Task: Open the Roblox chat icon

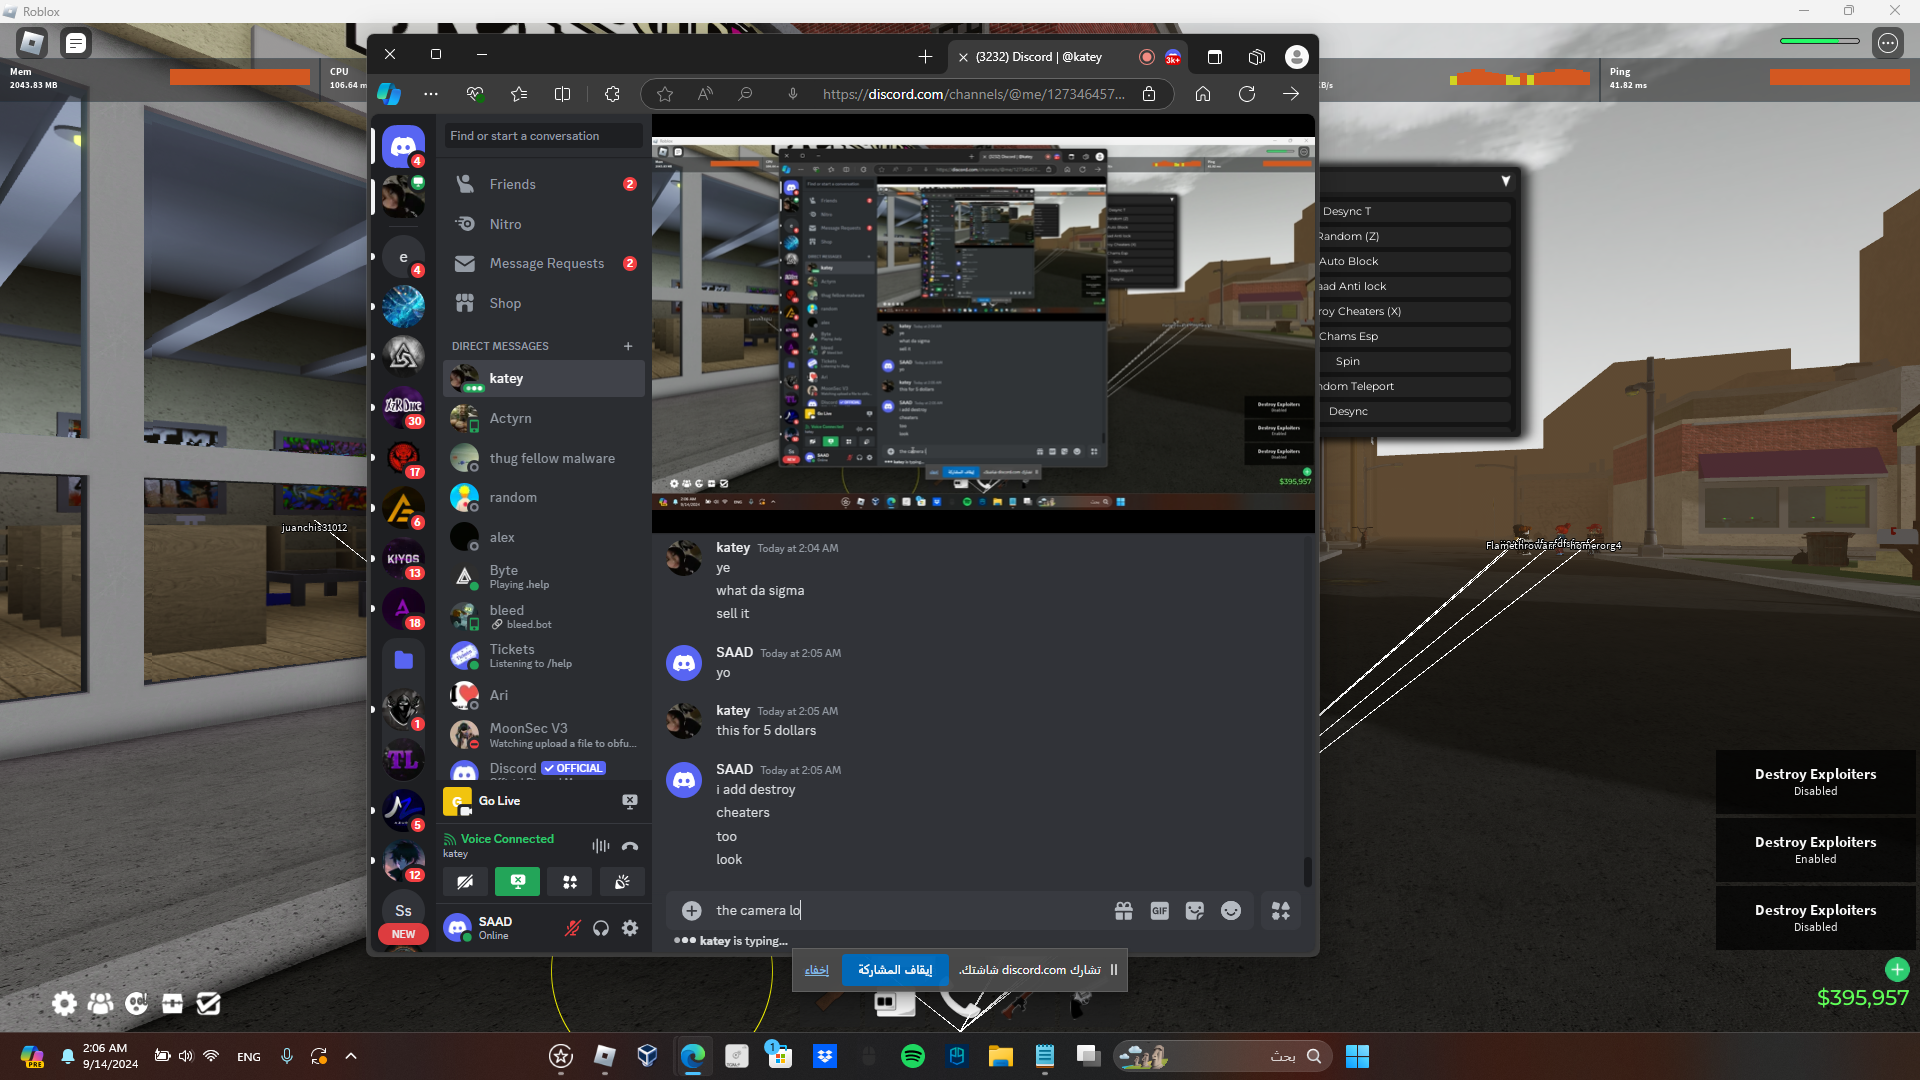Action: (76, 43)
